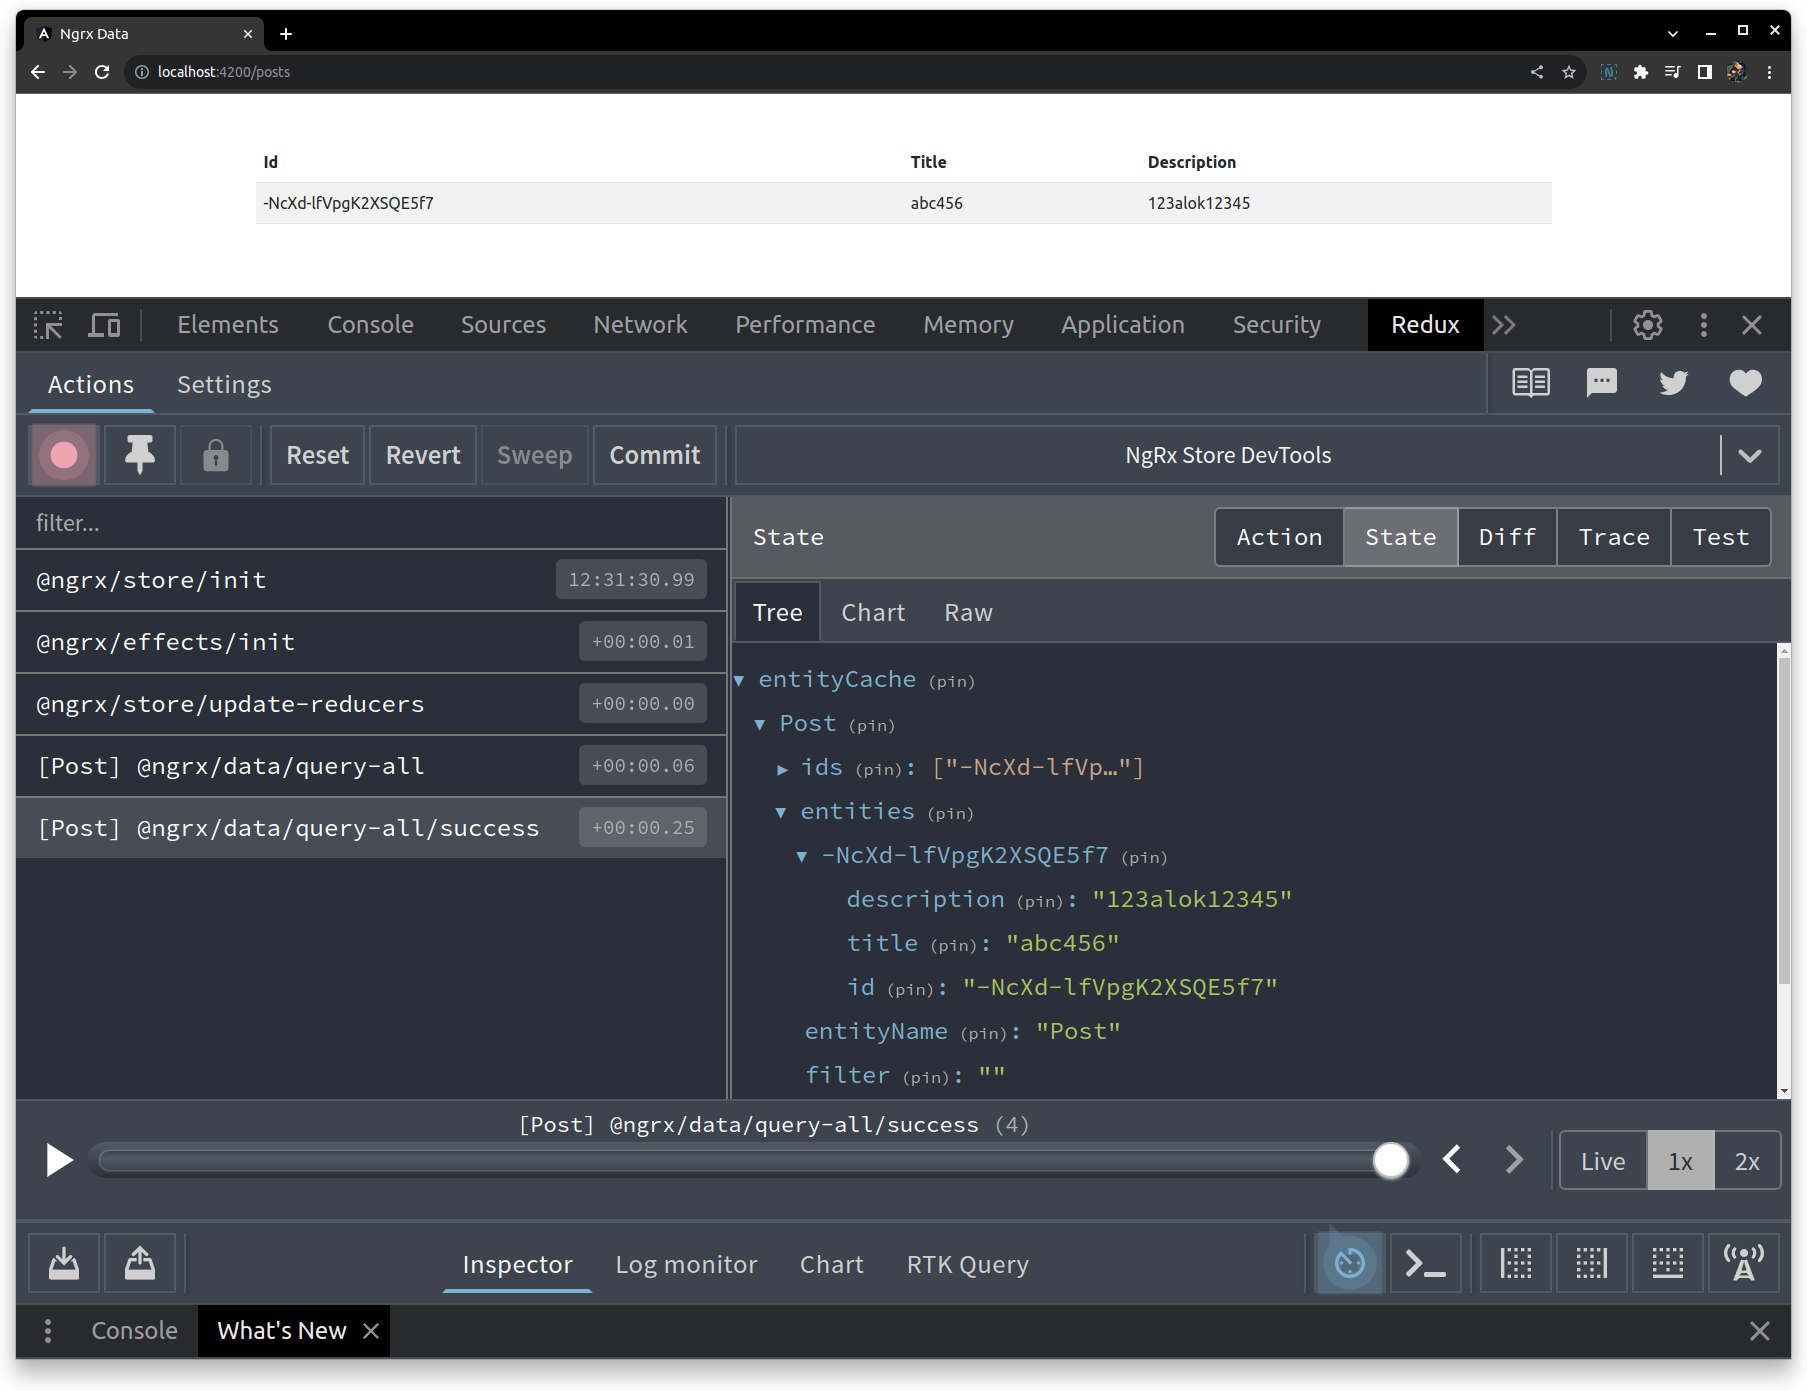1807x1391 pixels.
Task: Switch to the RTK Query tab
Action: (x=966, y=1263)
